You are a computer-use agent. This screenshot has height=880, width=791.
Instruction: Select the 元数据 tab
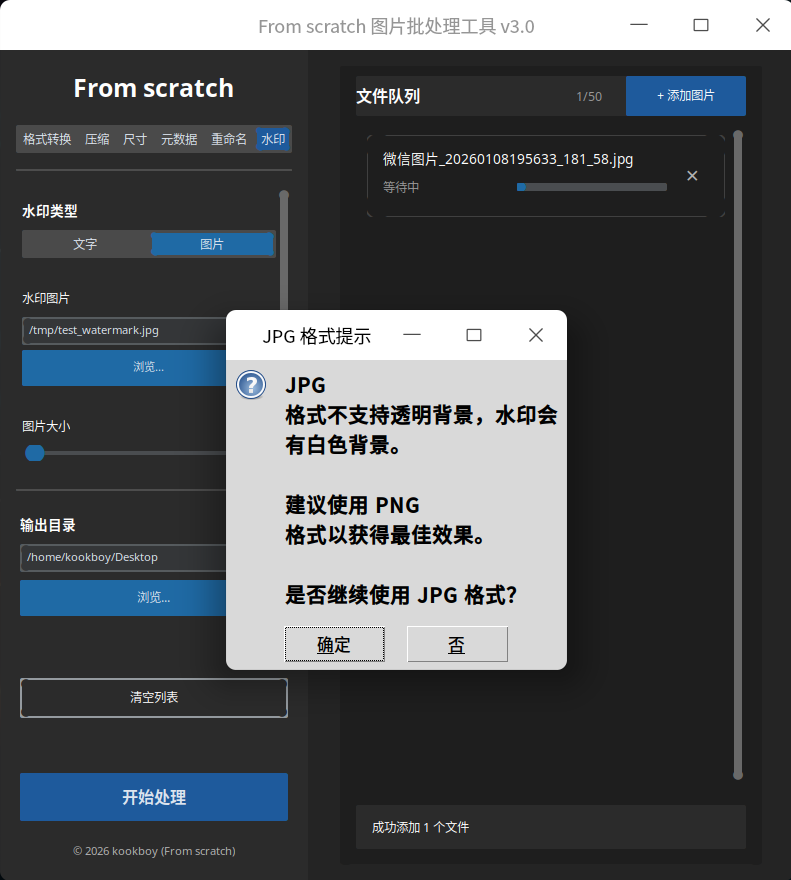click(x=179, y=139)
